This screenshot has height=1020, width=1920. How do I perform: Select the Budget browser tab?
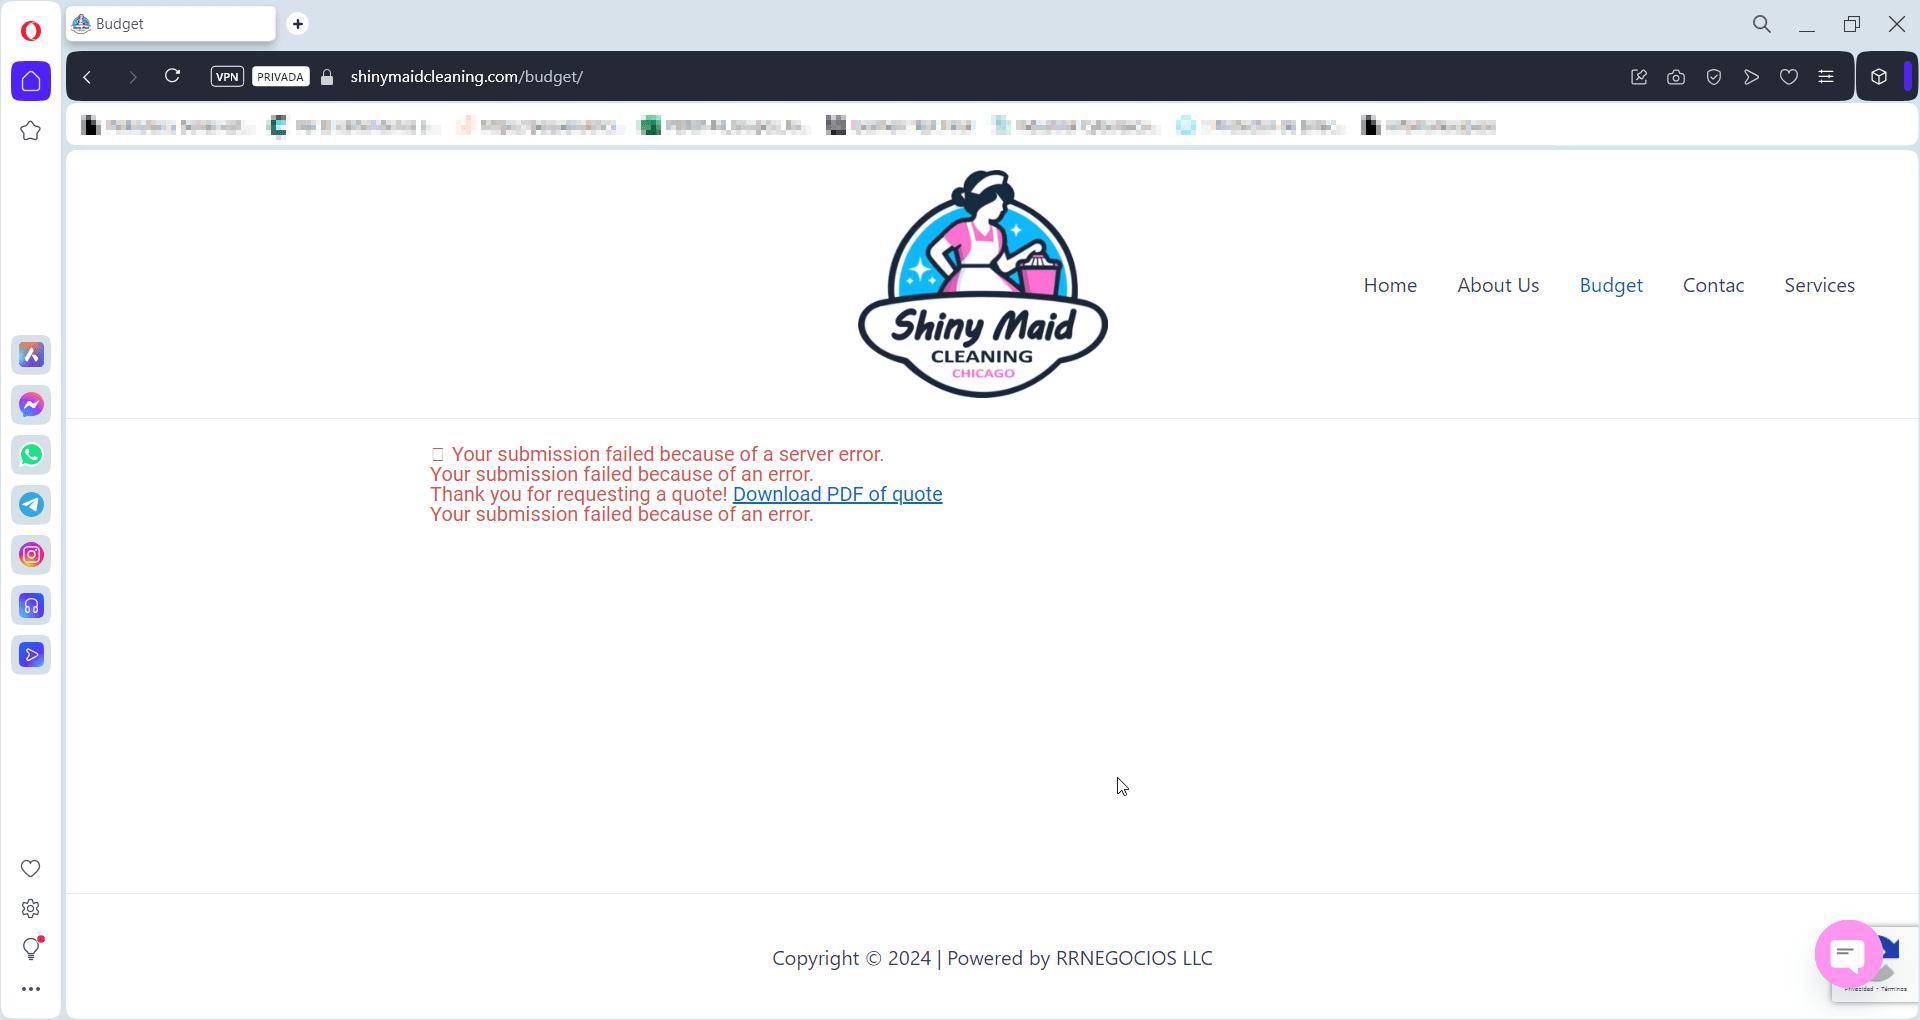coord(171,24)
